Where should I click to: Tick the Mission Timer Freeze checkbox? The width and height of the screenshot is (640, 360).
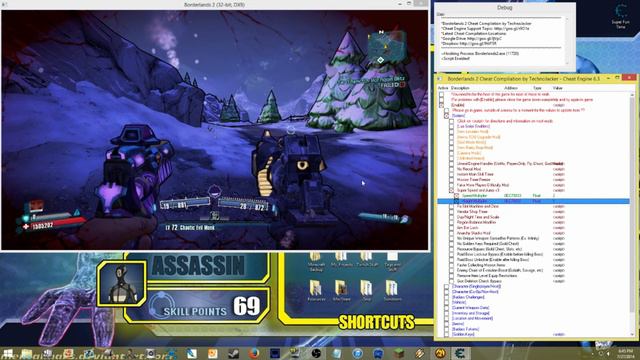click(x=451, y=180)
